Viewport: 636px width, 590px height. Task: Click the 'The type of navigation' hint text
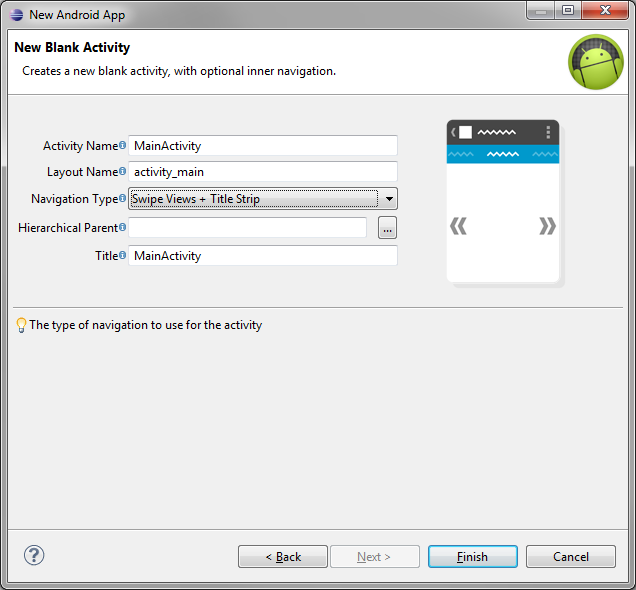coord(146,325)
